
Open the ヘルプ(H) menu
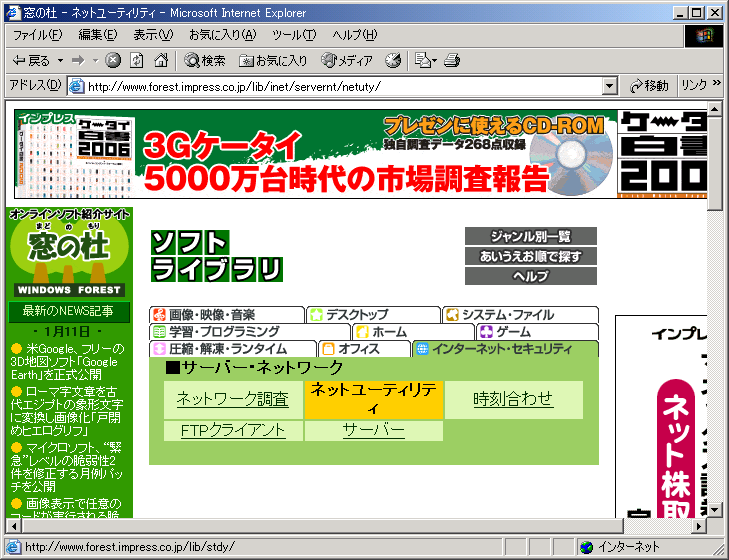click(x=355, y=35)
